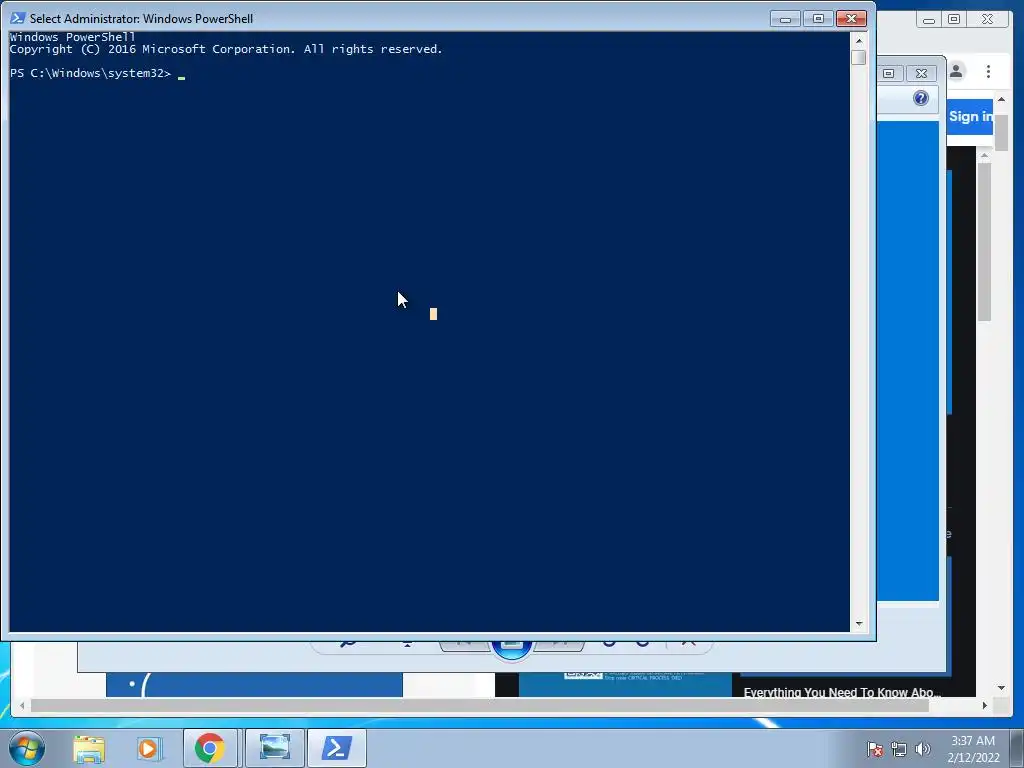Click the Chrome page horizontal scrollbar left arrow
1024x768 pixels.
22,705
